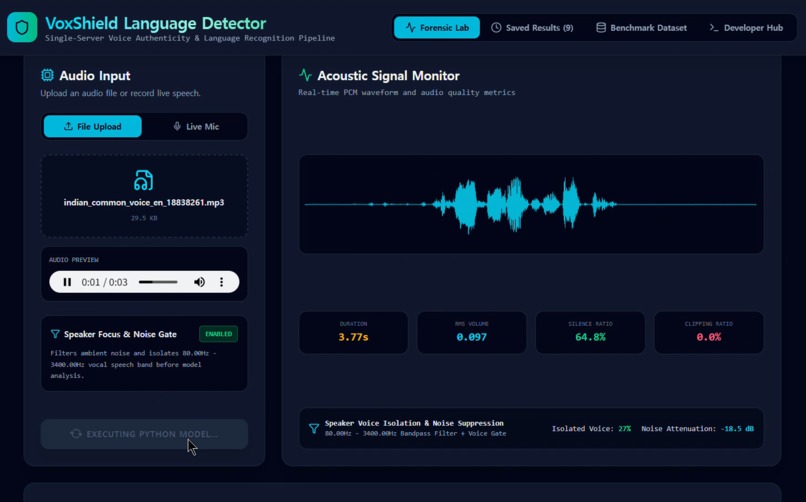The width and height of the screenshot is (806, 502).
Task: Click the waveform display in Signal Monitor
Action: point(531,204)
